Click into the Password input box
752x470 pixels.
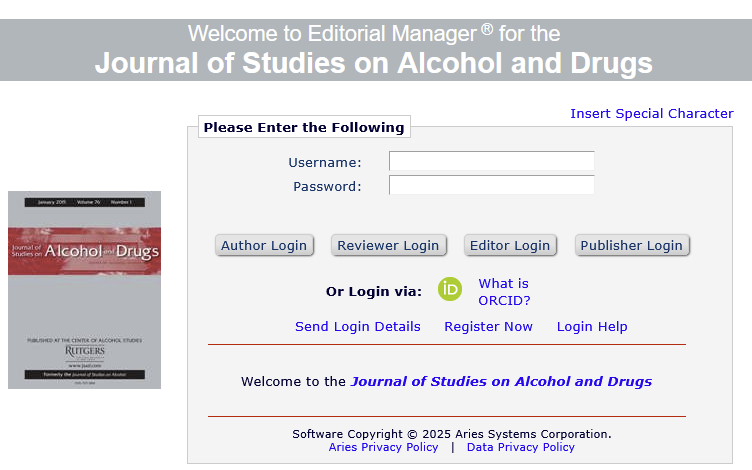(491, 186)
